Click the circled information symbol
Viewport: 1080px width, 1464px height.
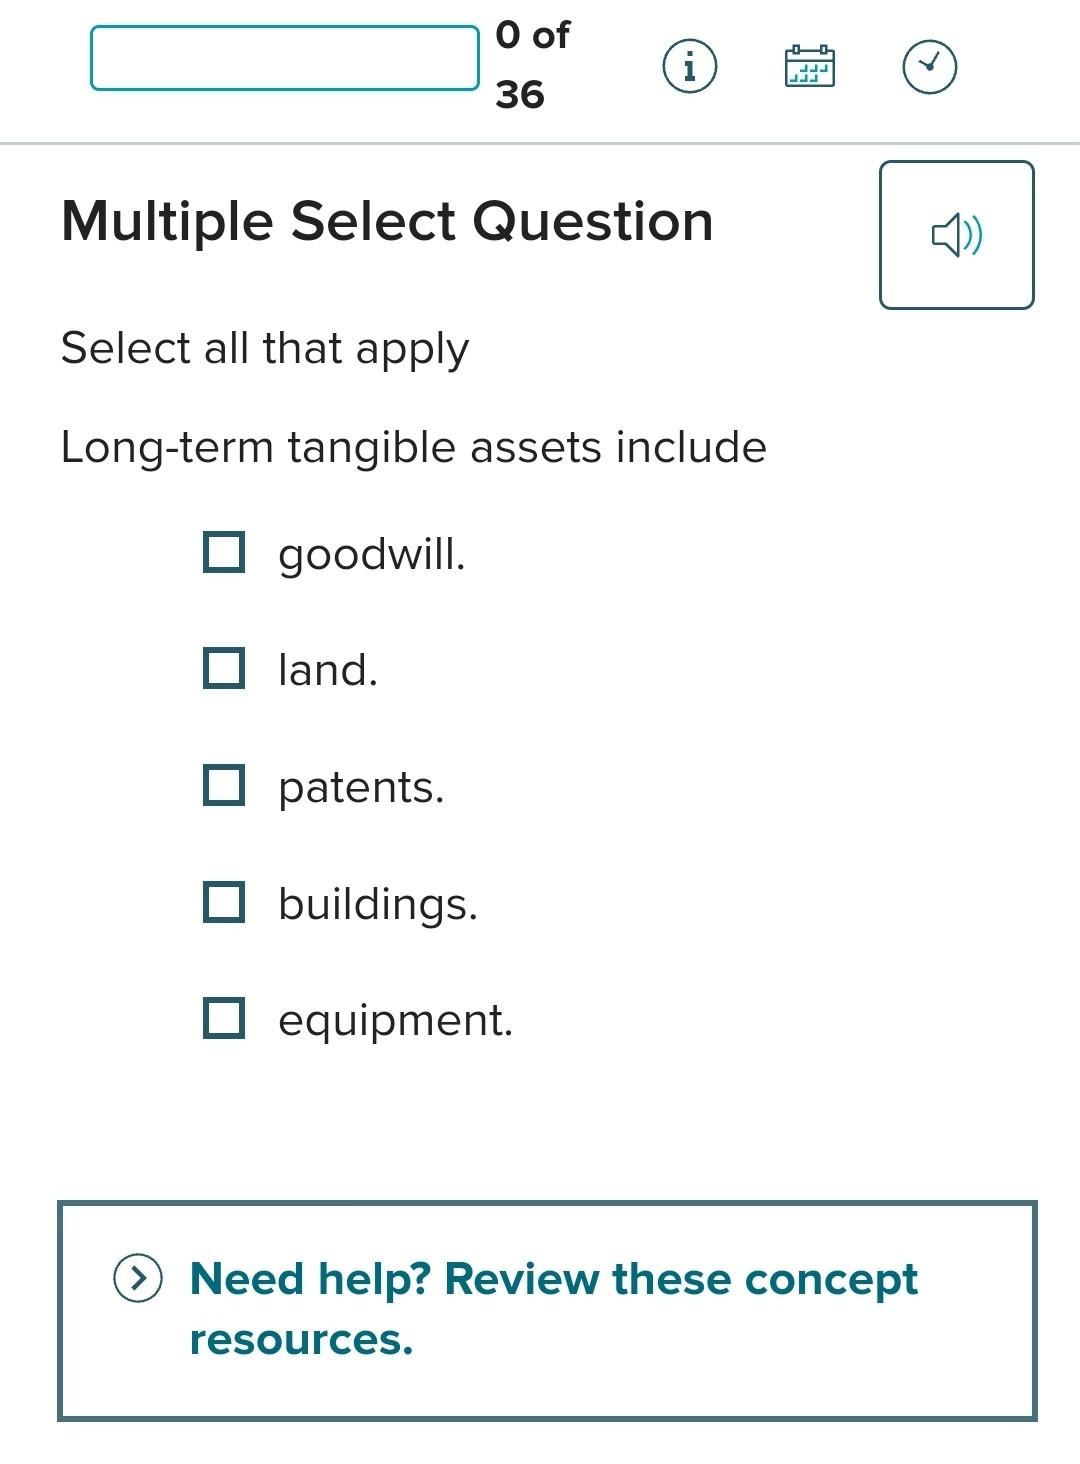point(689,68)
